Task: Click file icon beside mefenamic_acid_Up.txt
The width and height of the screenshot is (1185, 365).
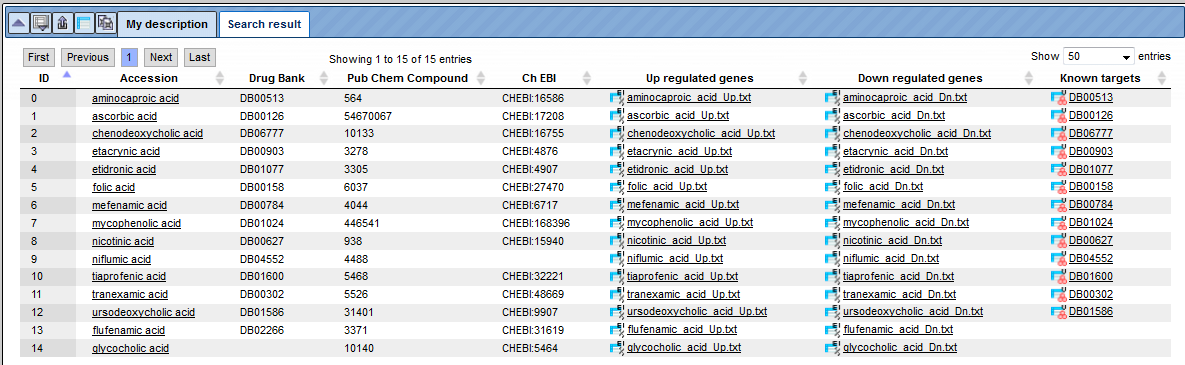Action: tap(617, 205)
